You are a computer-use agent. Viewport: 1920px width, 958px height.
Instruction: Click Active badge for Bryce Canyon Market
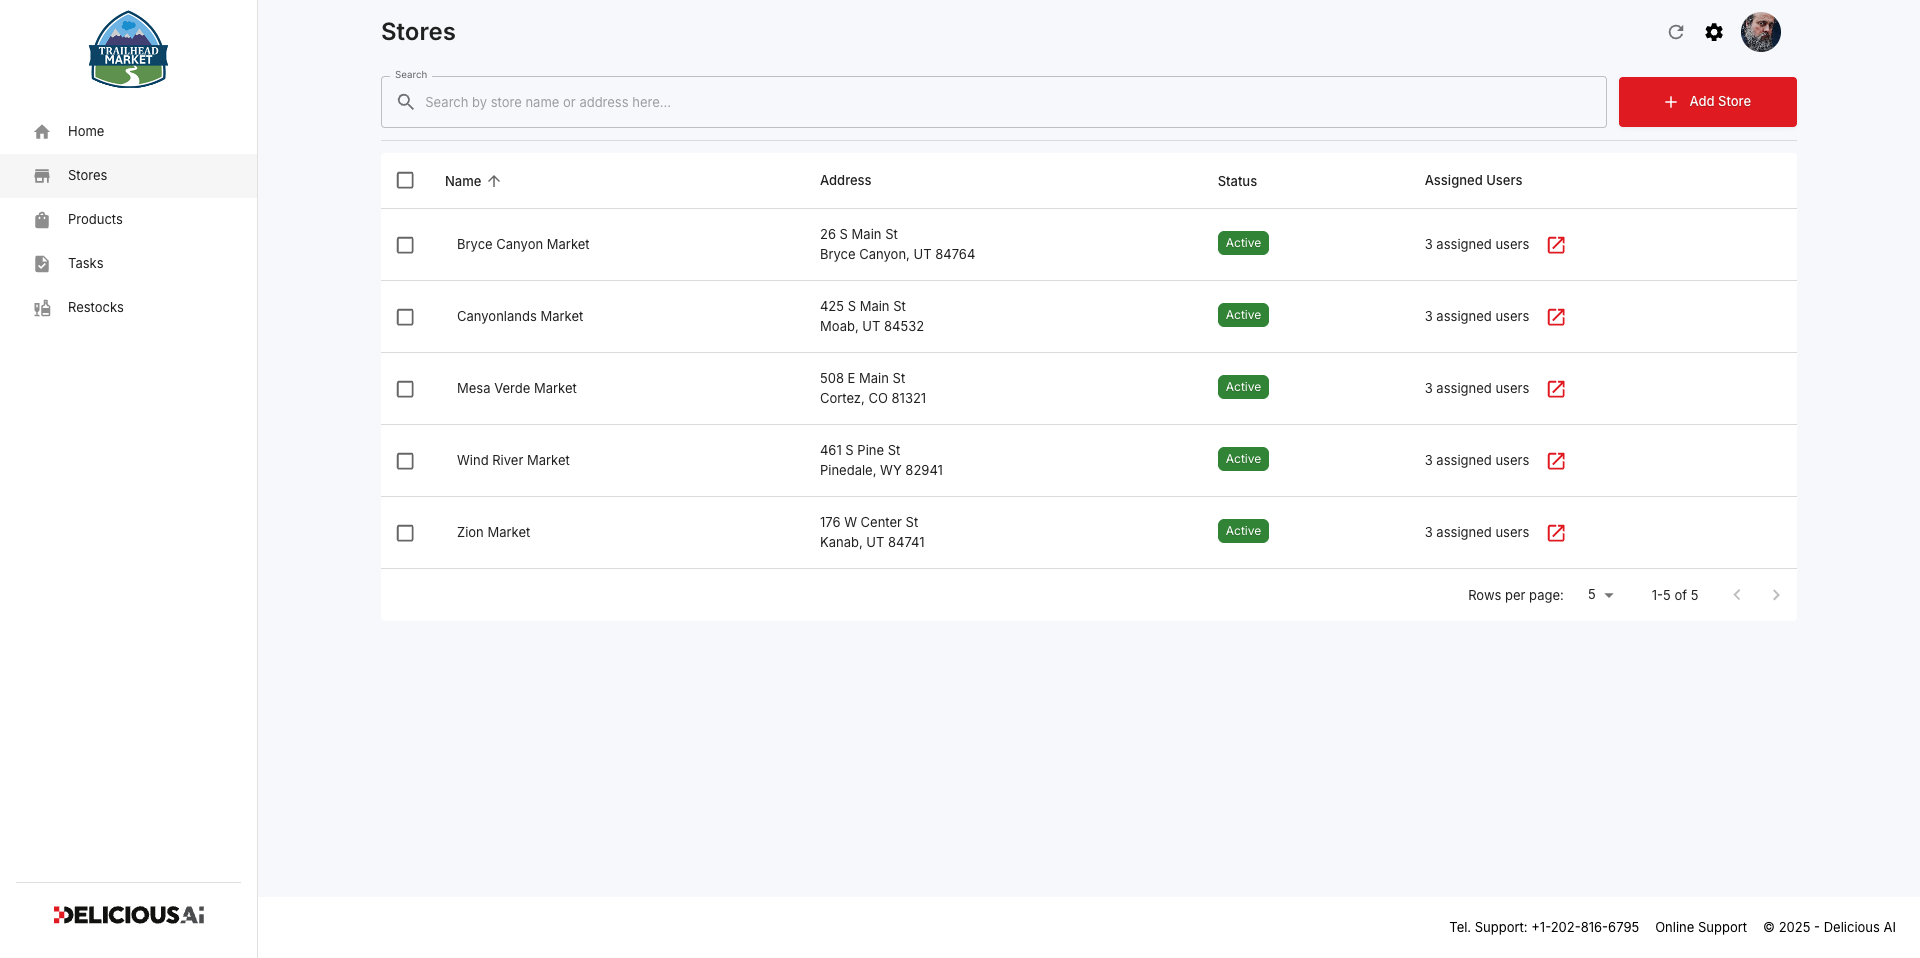[x=1243, y=243]
